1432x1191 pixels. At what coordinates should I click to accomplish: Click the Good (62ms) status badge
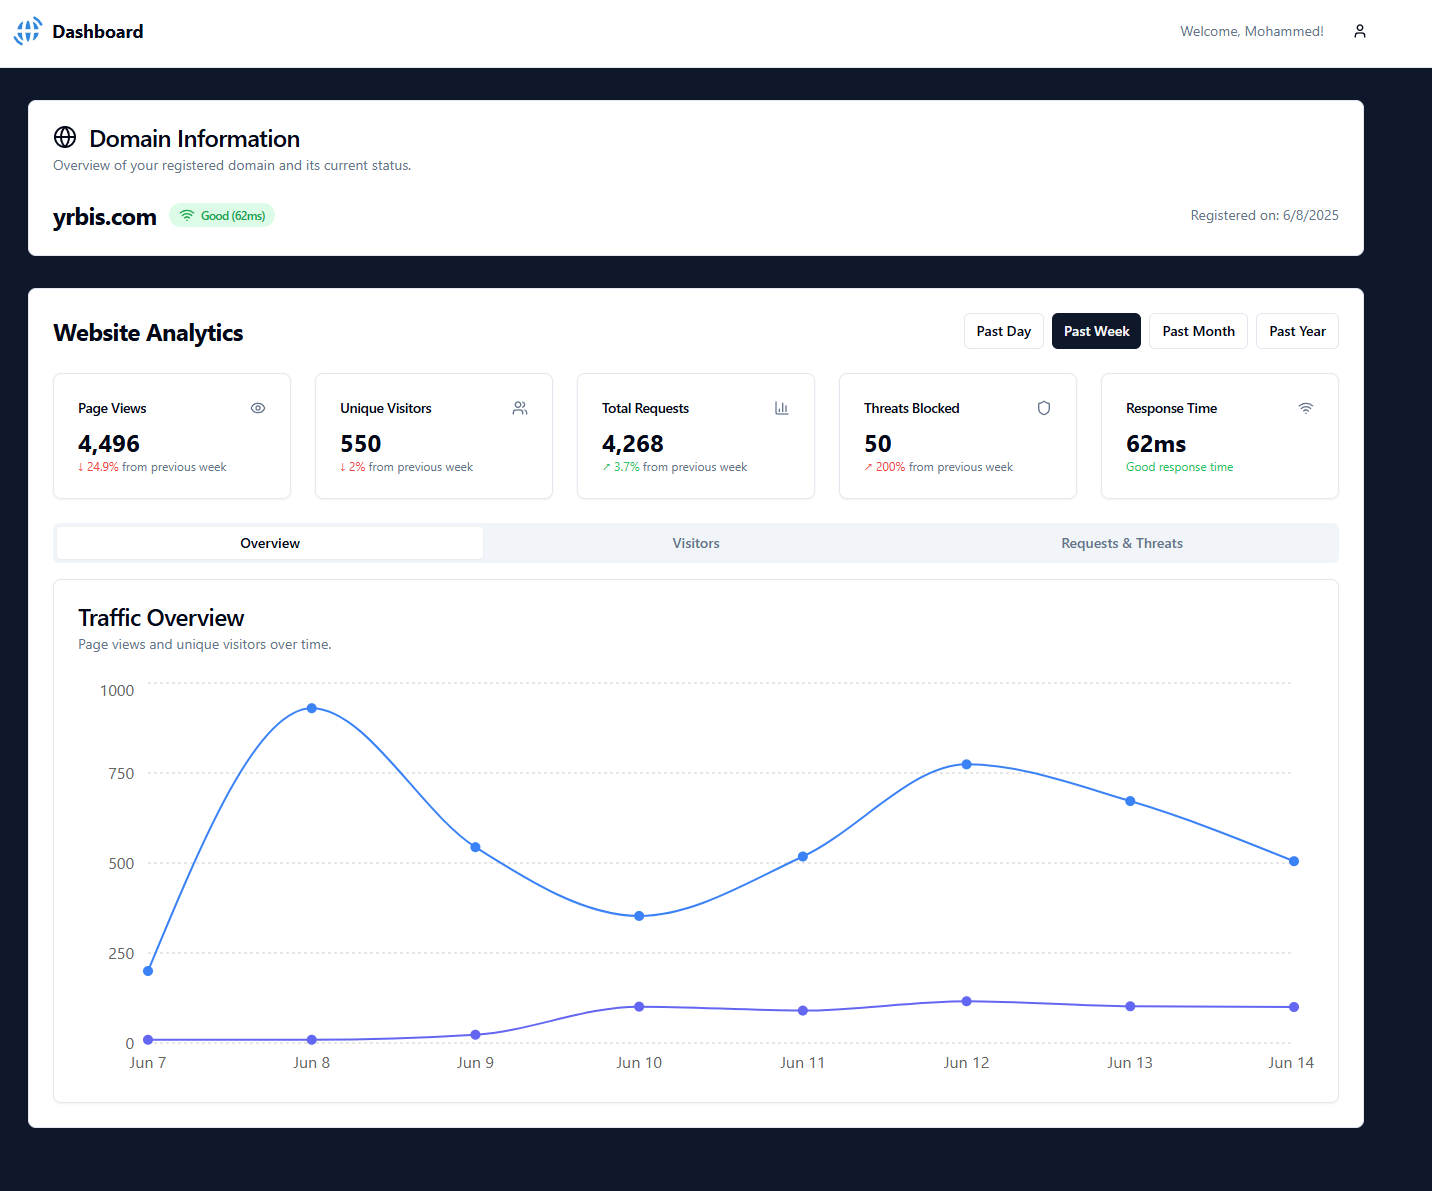[x=222, y=216]
